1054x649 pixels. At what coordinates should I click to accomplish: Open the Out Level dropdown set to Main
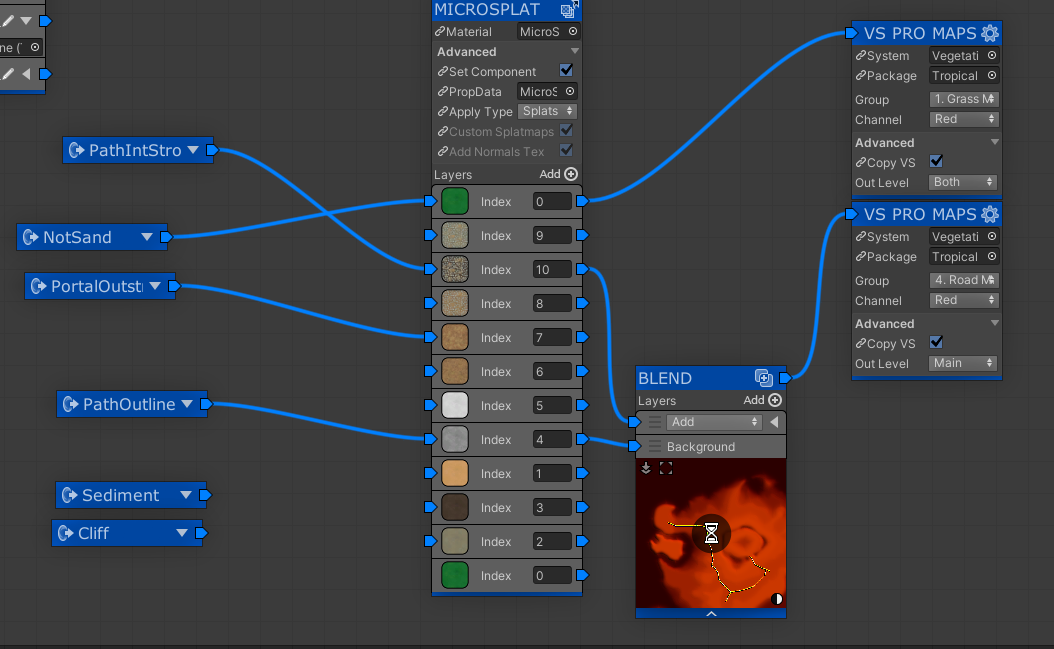tap(963, 363)
